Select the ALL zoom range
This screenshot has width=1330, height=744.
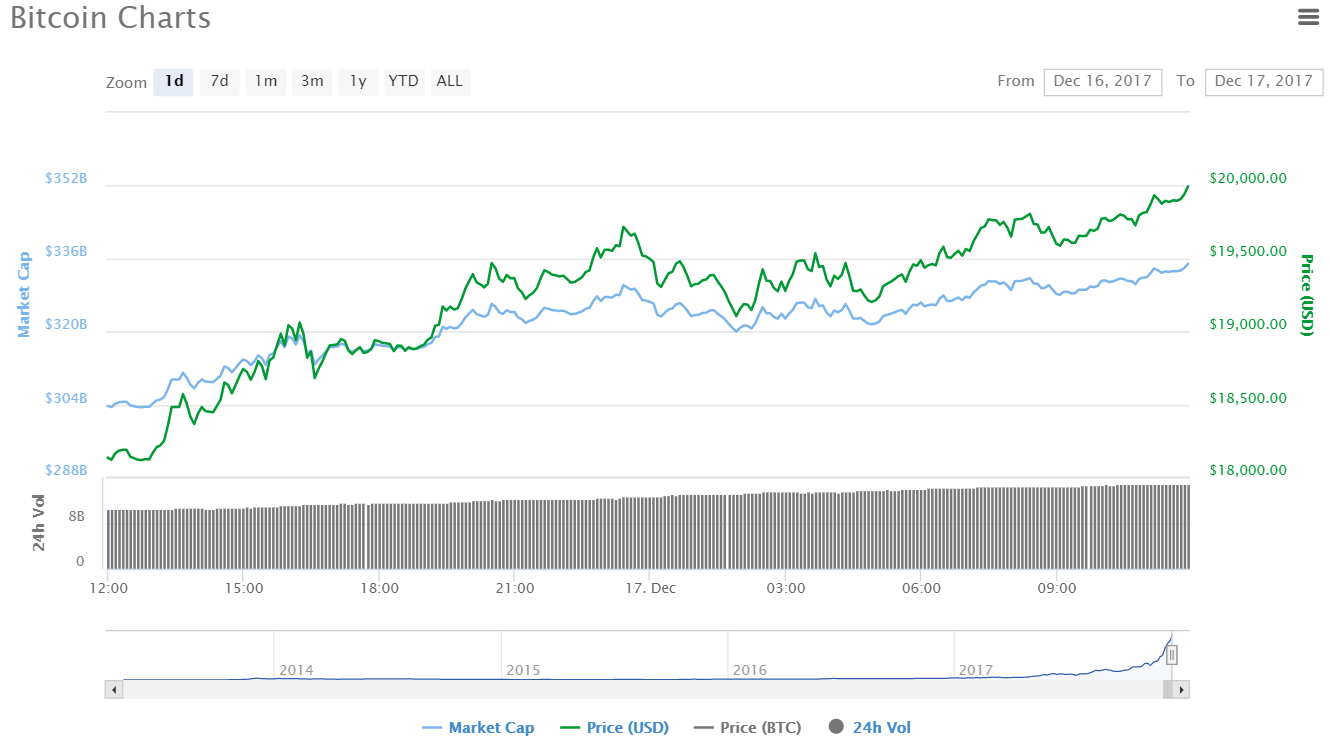click(450, 82)
